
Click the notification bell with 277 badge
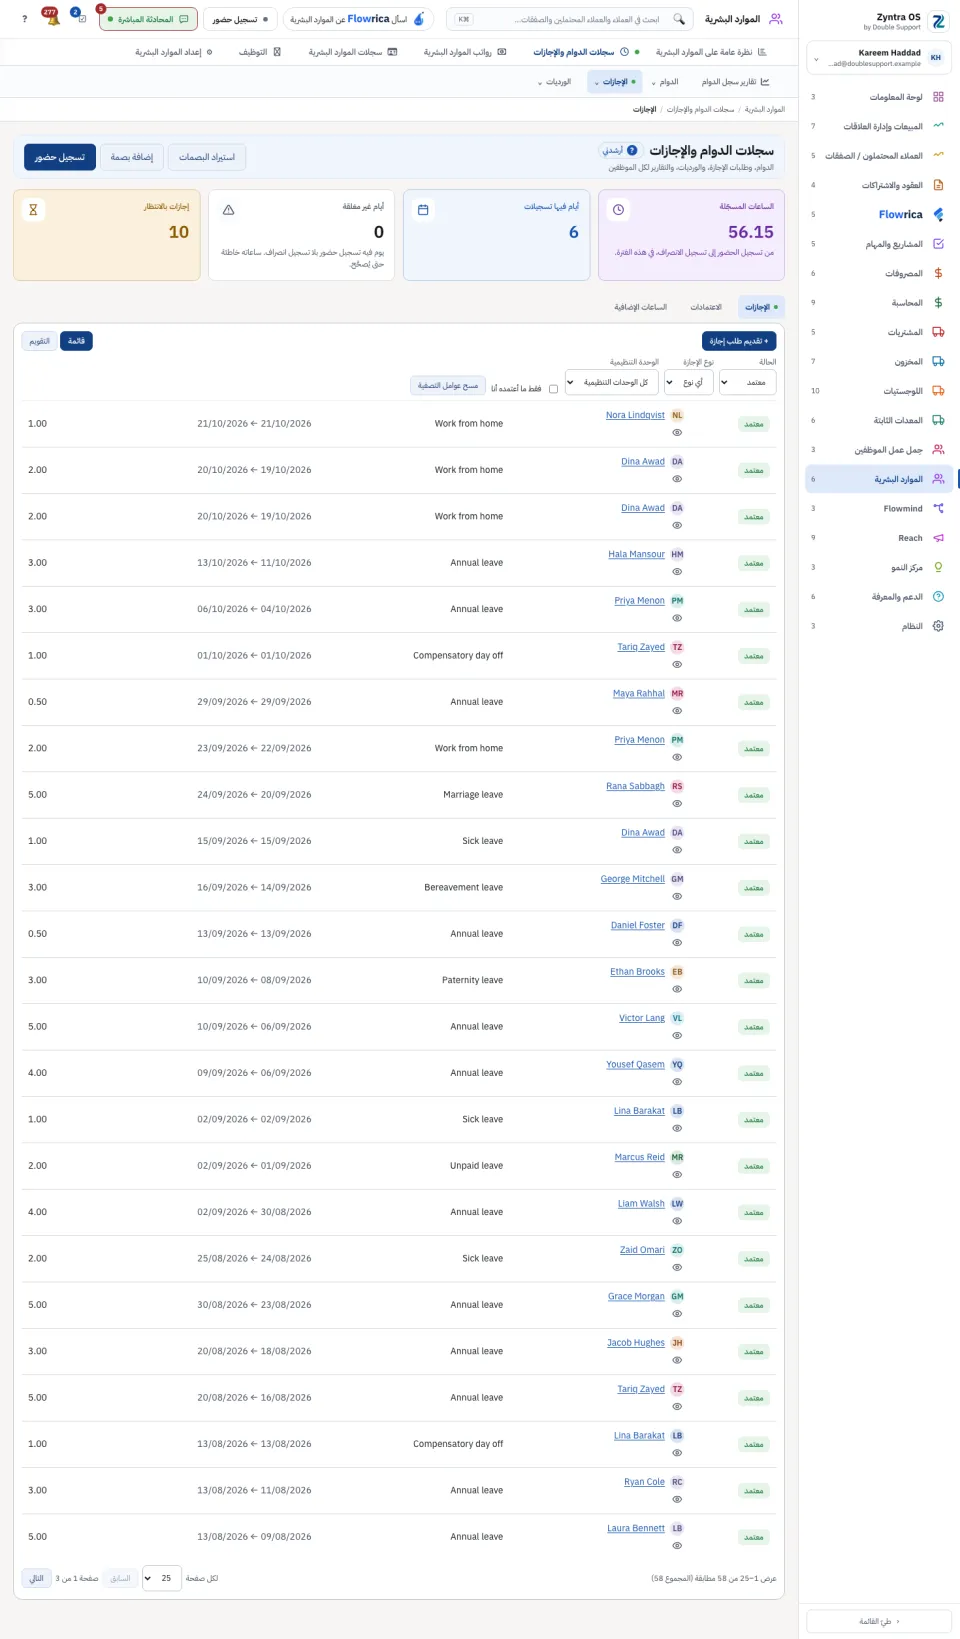(52, 18)
